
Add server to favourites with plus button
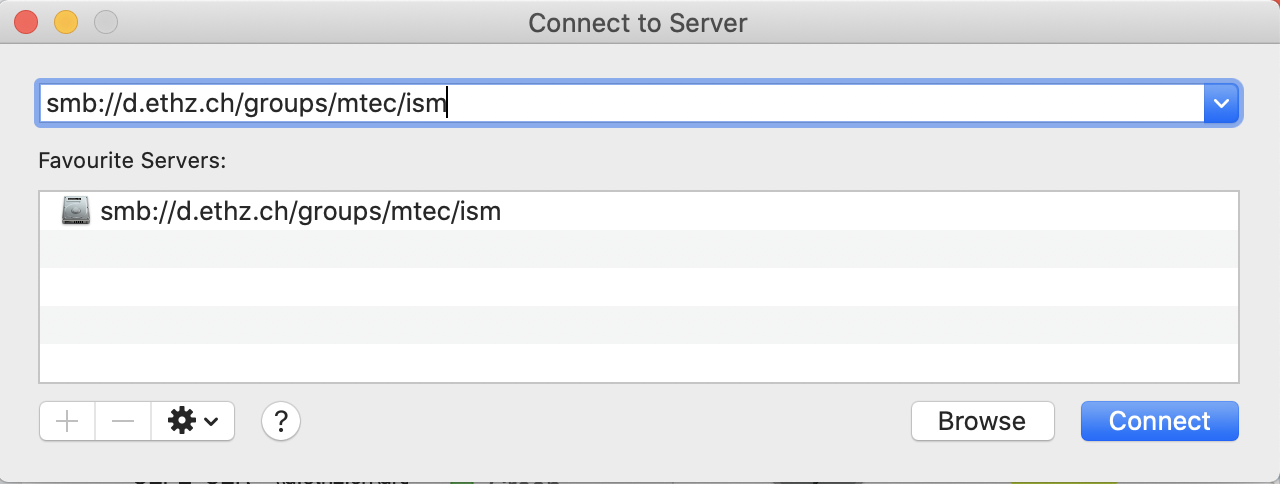[67, 421]
